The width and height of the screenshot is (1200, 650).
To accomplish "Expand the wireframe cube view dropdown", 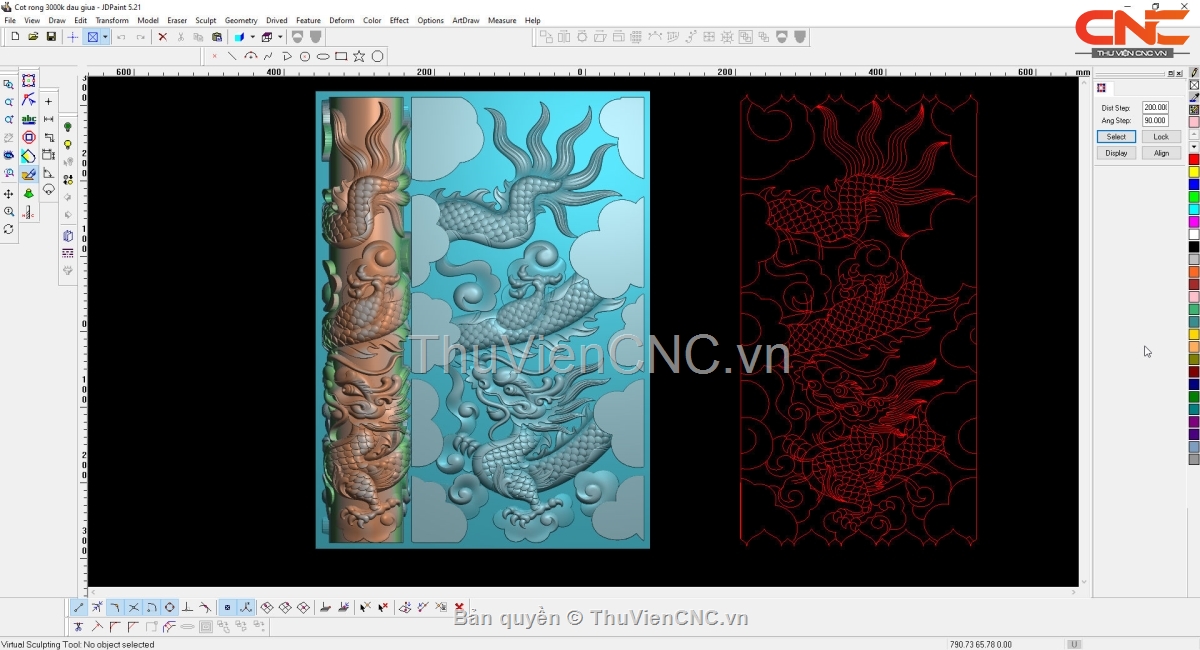I will (280, 37).
